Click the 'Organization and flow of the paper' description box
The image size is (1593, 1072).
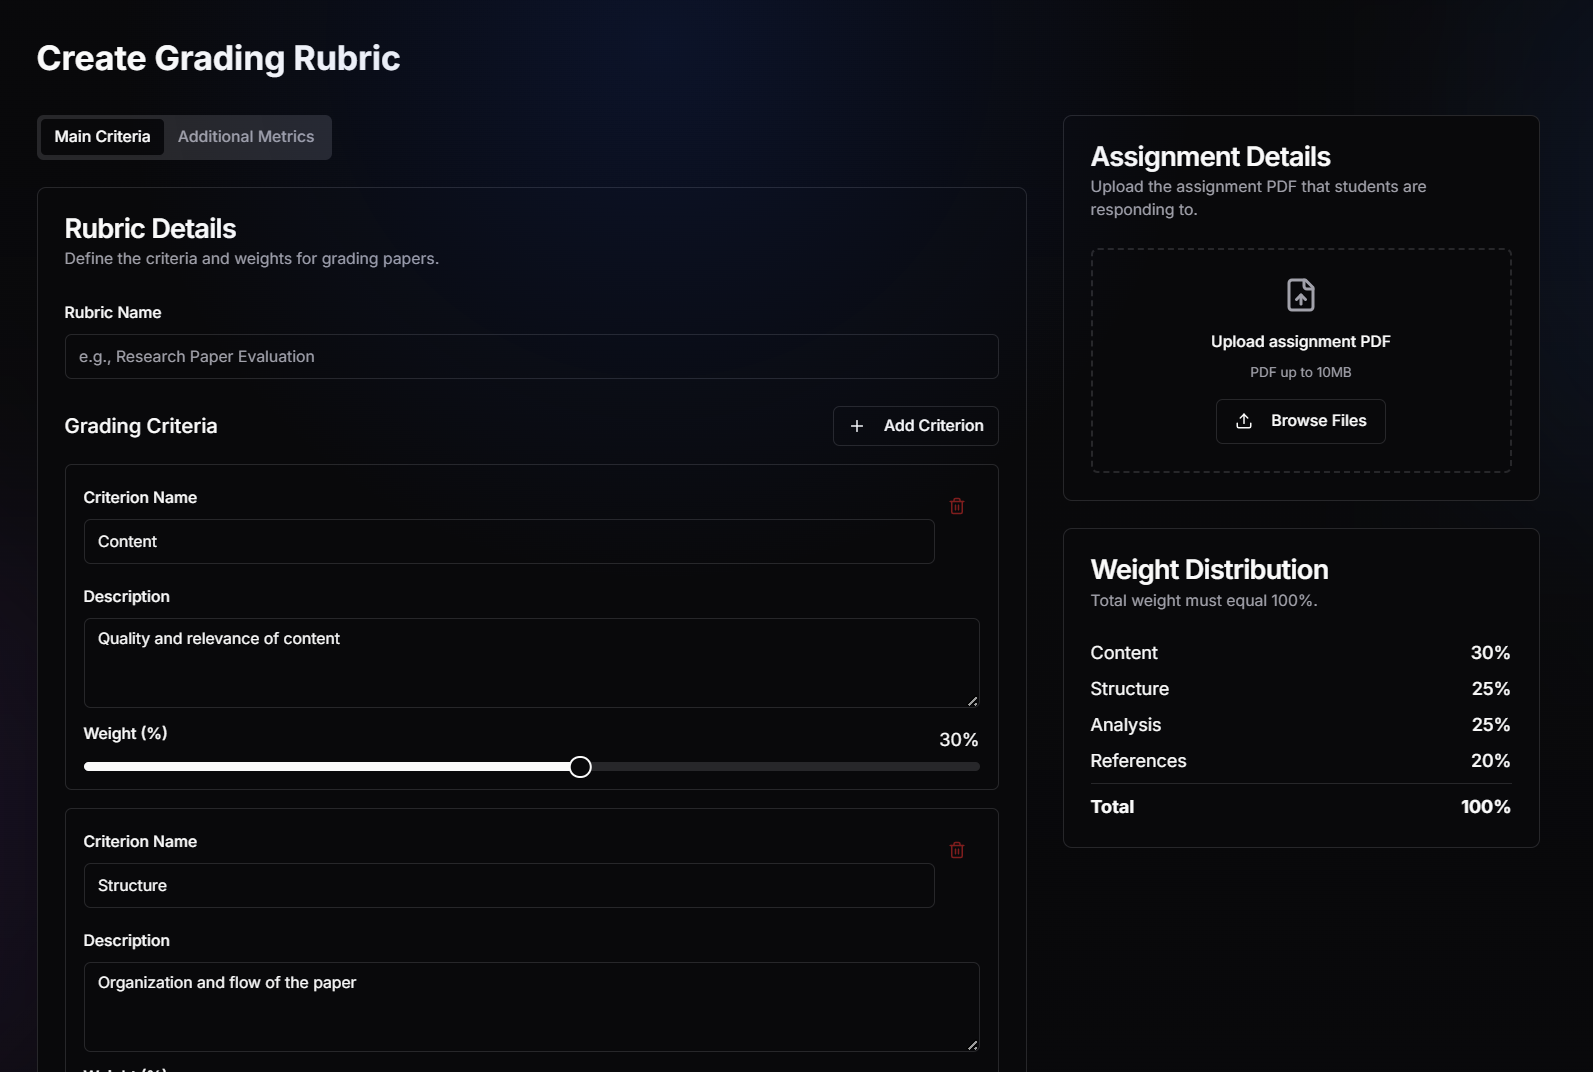coord(532,1007)
